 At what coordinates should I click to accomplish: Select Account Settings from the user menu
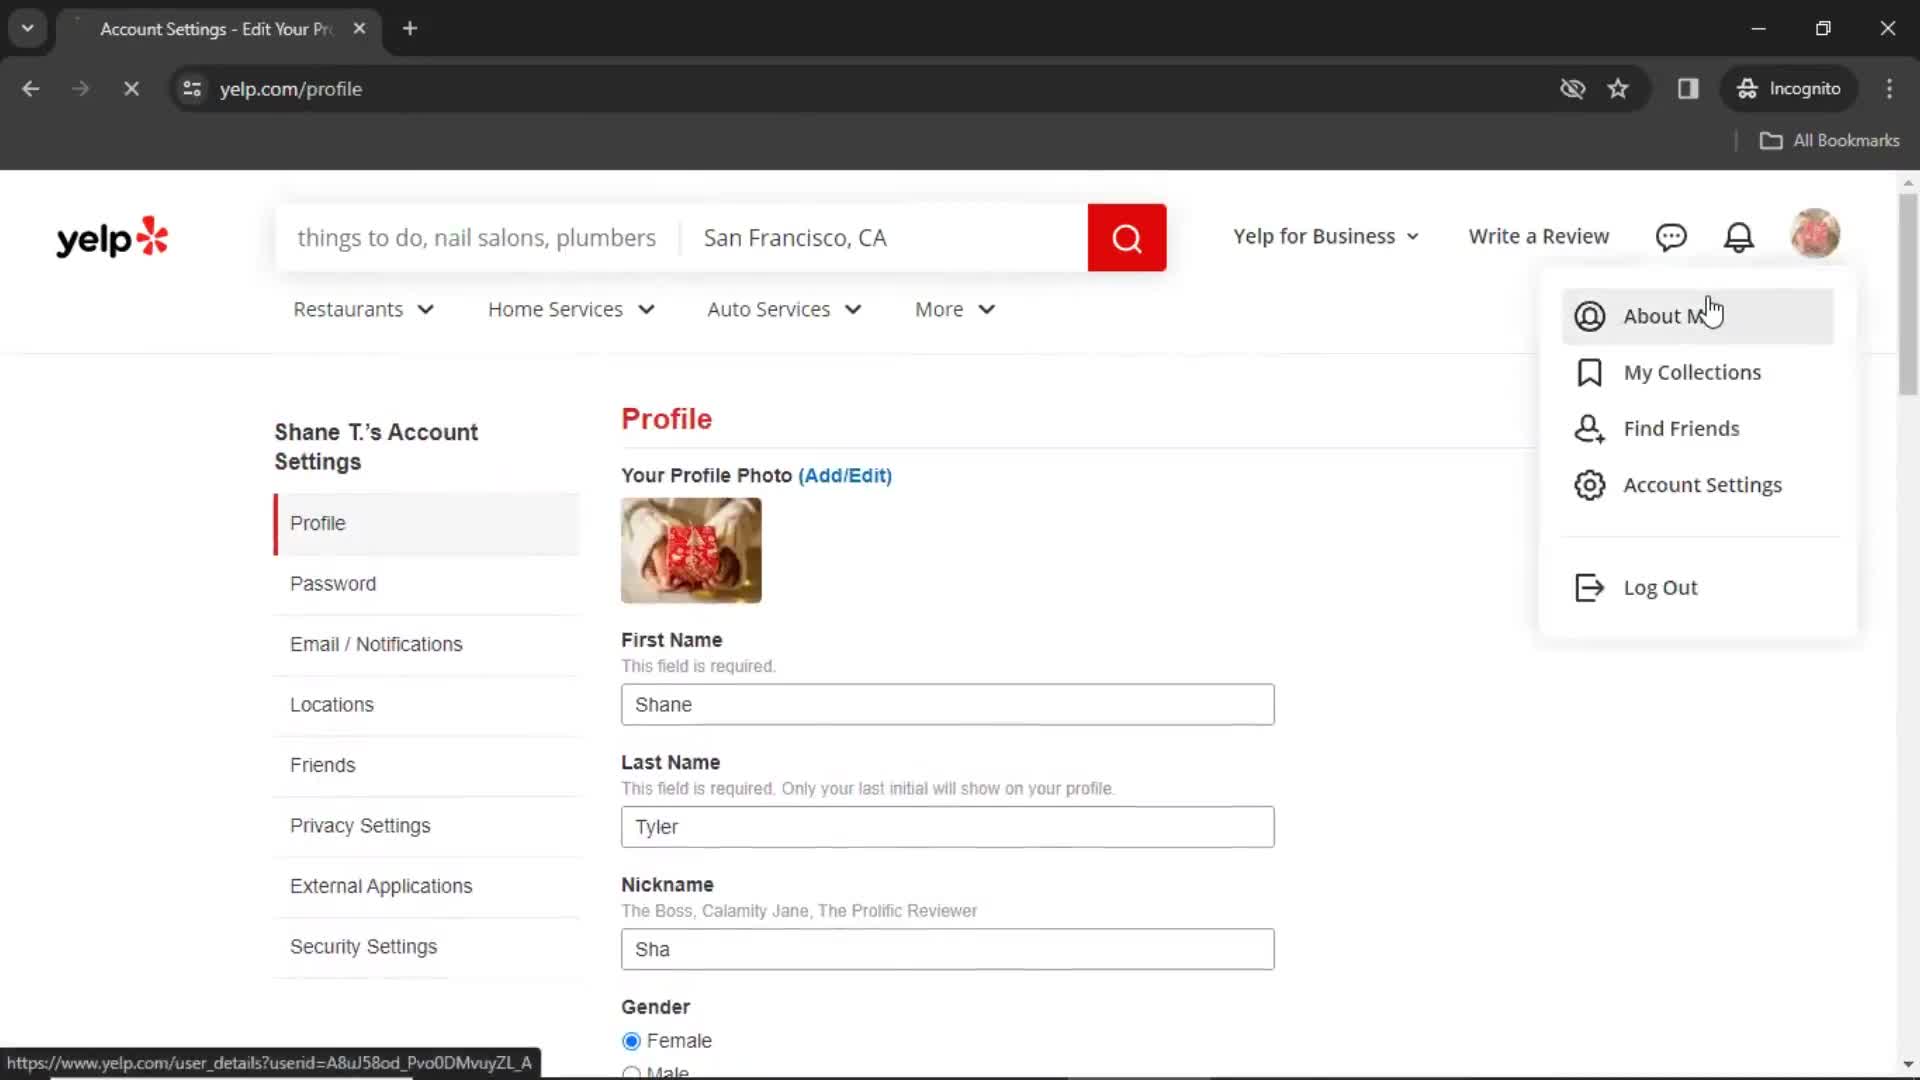click(1698, 485)
